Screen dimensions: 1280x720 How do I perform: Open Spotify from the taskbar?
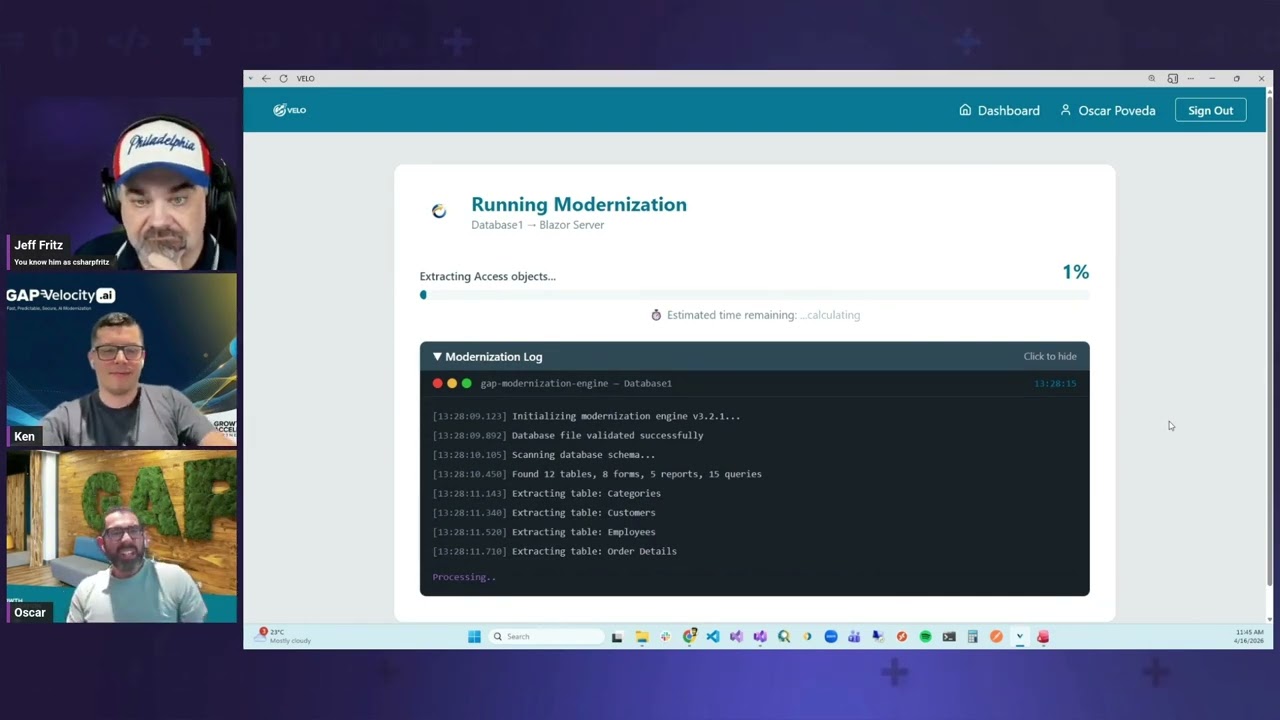coord(925,636)
